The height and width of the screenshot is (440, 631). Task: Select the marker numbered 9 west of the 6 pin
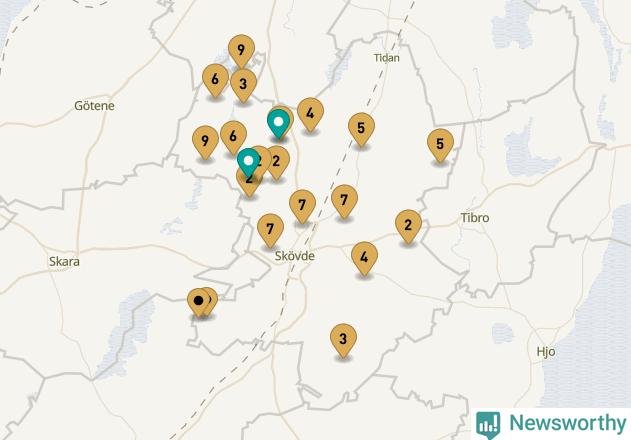point(205,141)
